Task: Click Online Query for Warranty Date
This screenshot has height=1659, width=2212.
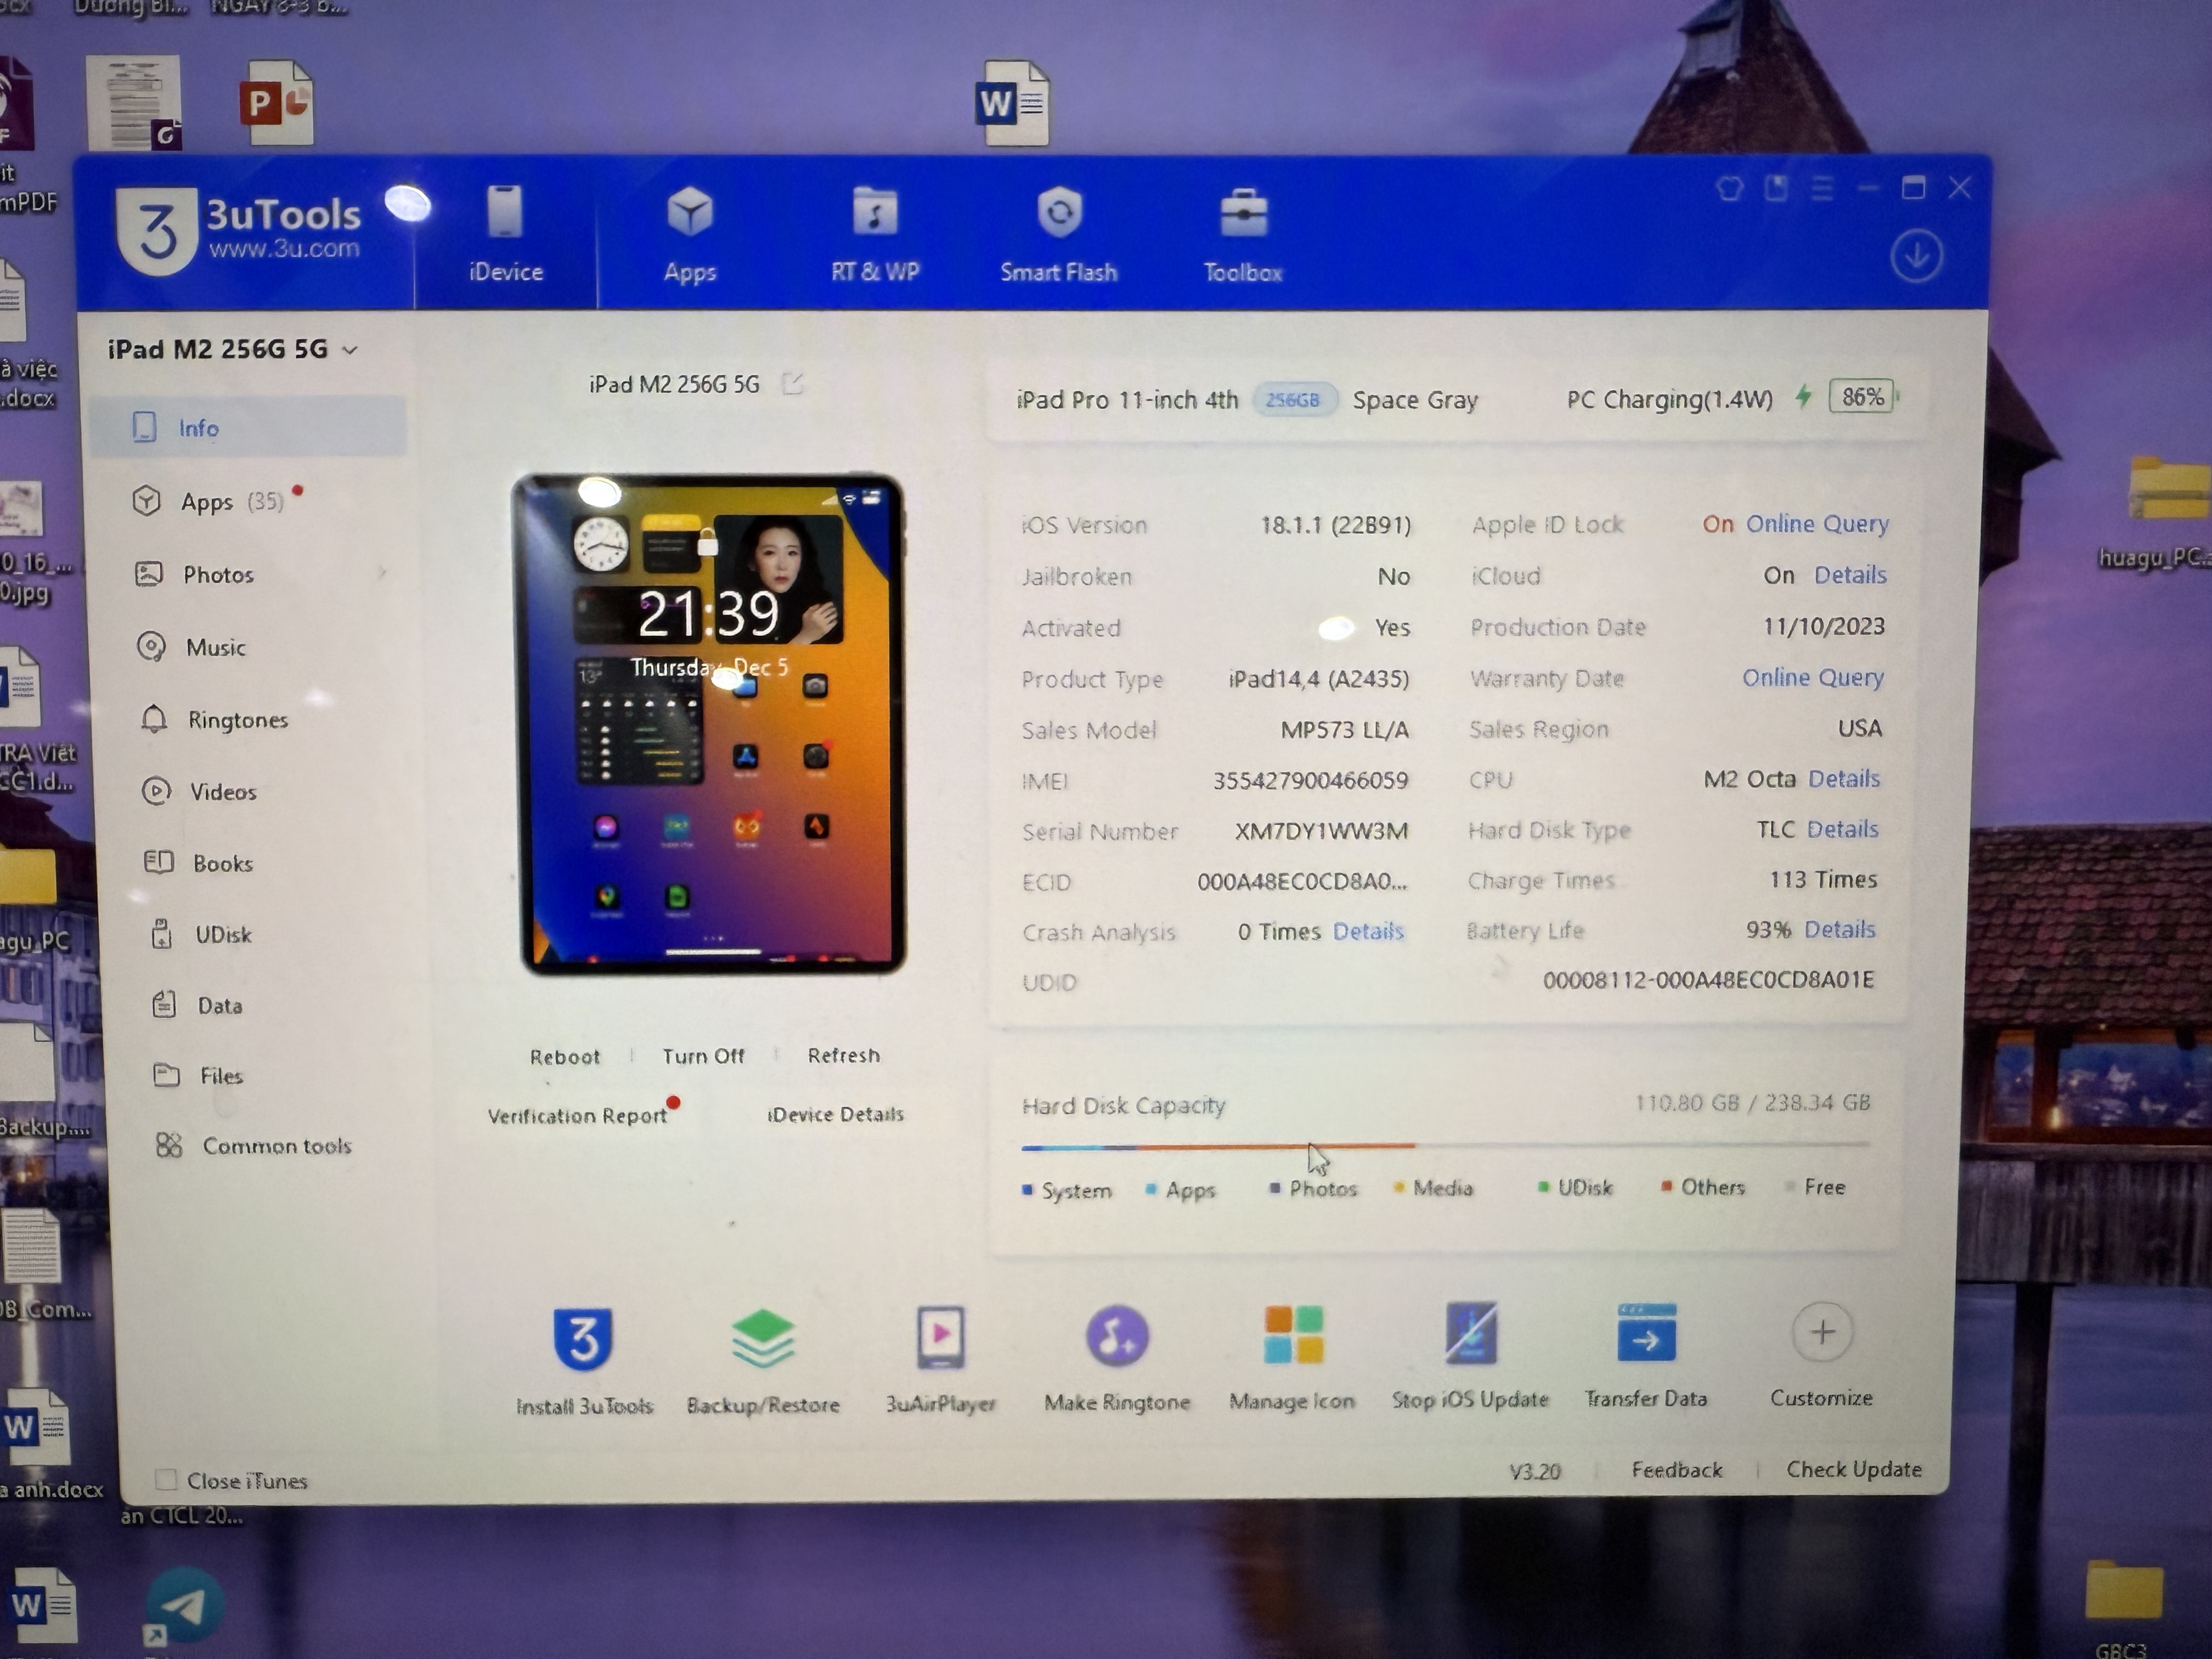Action: coord(1812,677)
